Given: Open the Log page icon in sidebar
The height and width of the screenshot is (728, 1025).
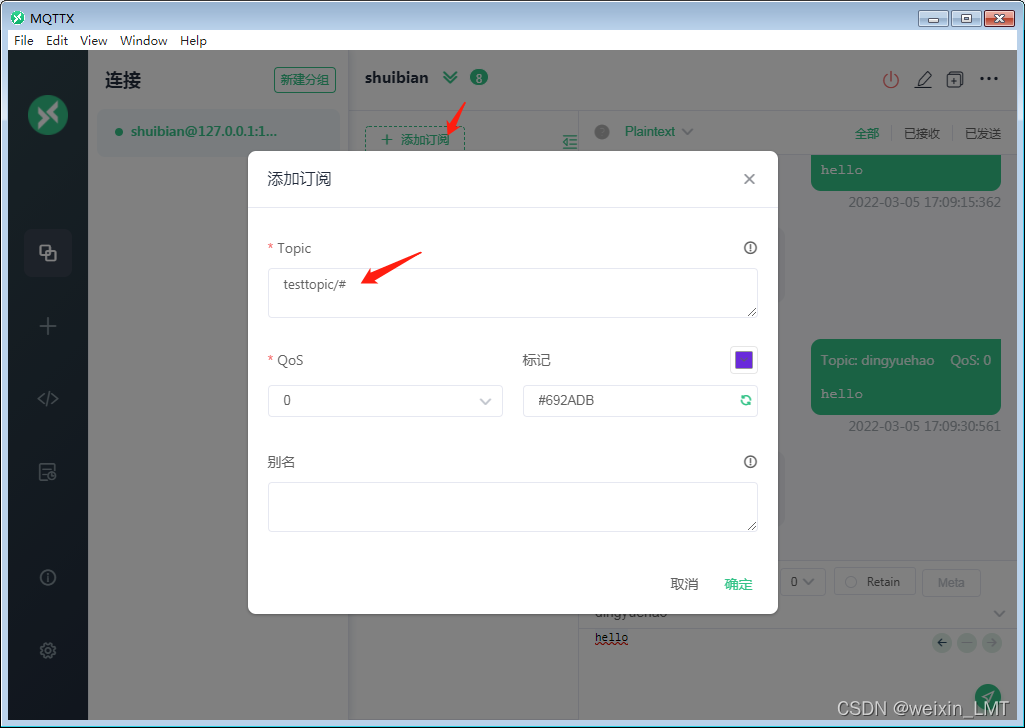Looking at the screenshot, I should point(48,472).
